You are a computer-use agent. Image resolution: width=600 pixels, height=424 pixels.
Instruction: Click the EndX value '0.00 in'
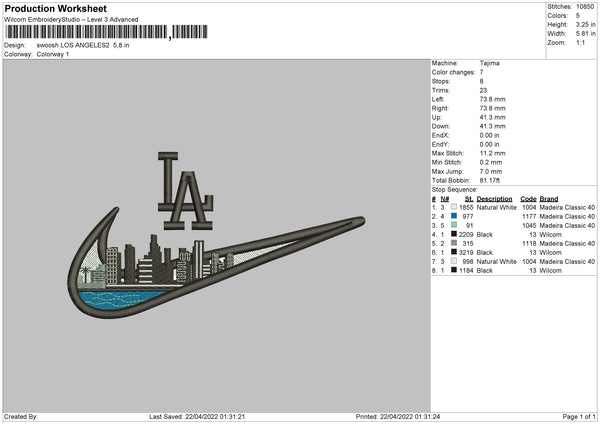click(x=489, y=135)
